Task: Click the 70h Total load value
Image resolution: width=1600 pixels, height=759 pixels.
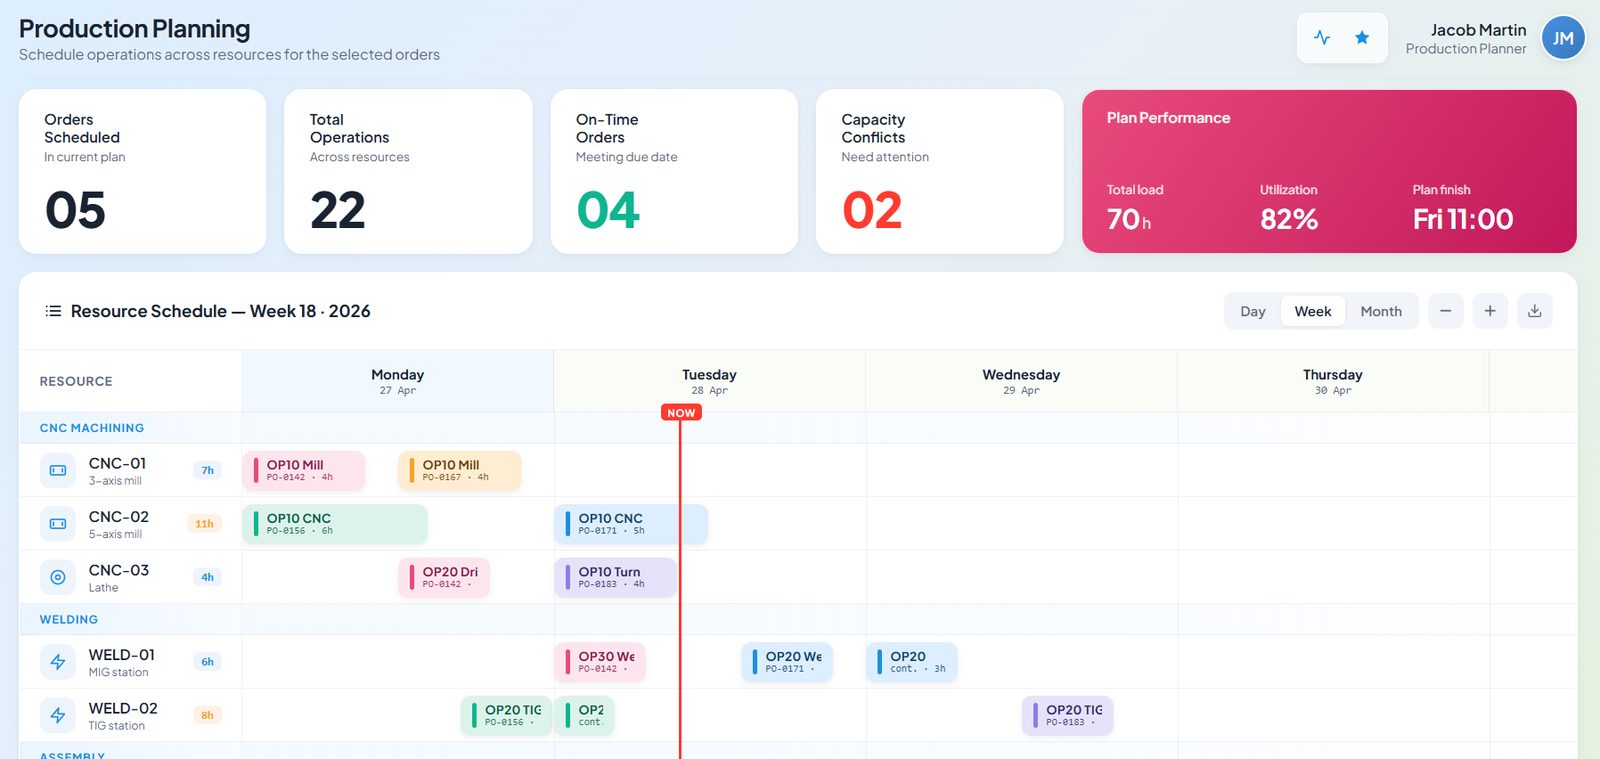Action: coord(1129,219)
